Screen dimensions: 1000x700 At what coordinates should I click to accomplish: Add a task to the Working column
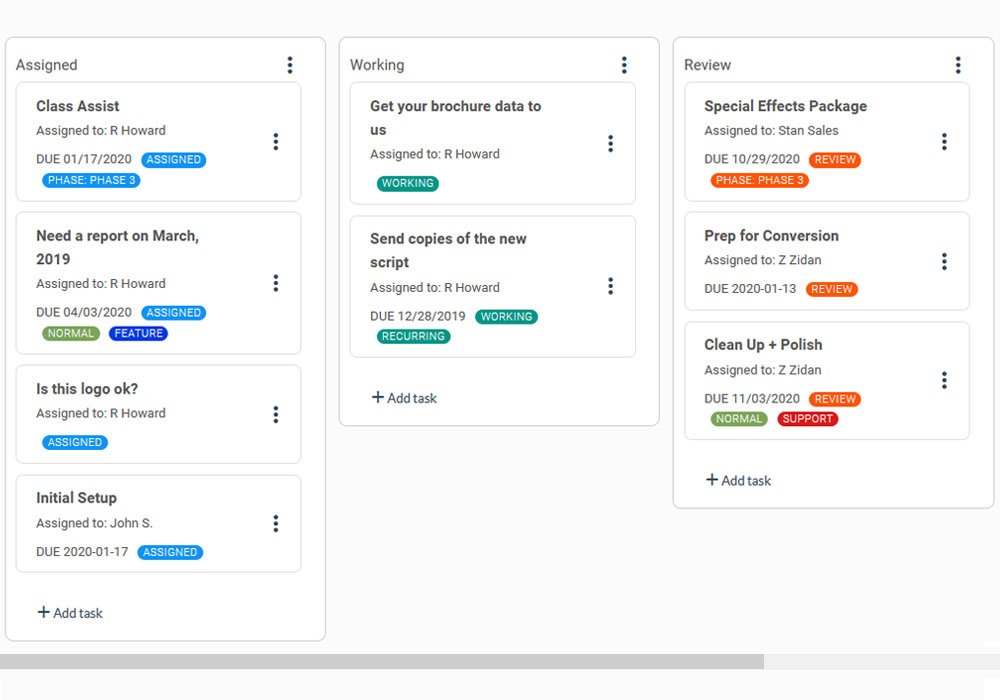point(404,398)
